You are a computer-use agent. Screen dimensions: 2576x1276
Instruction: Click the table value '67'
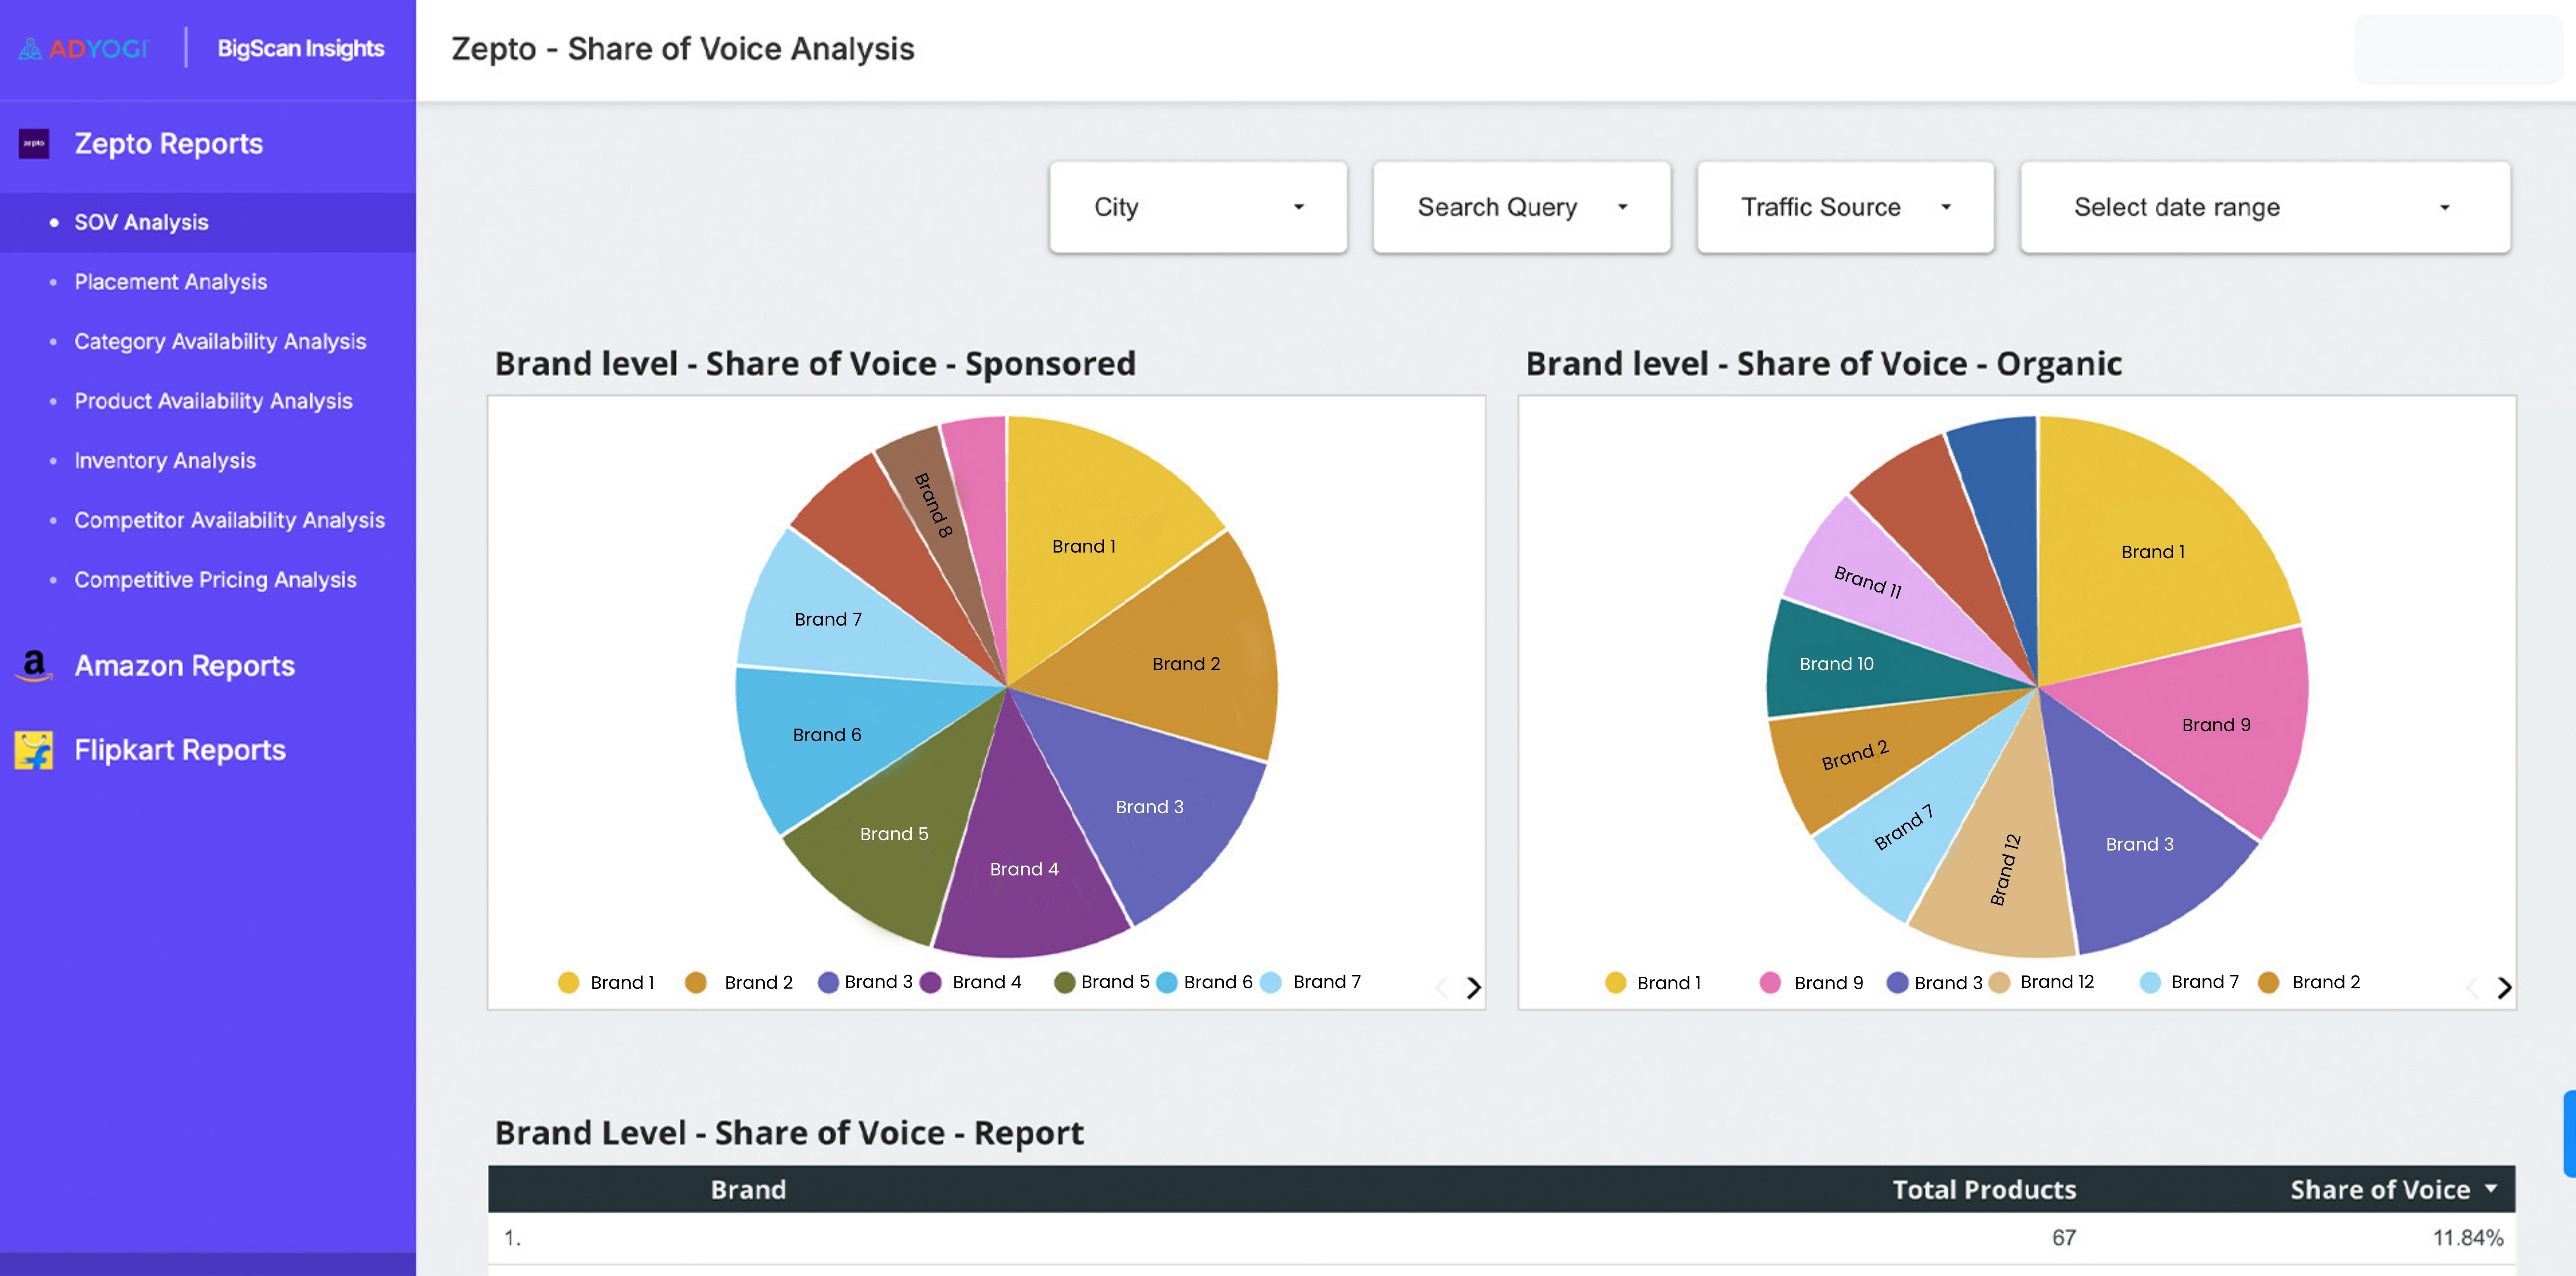2064,1237
